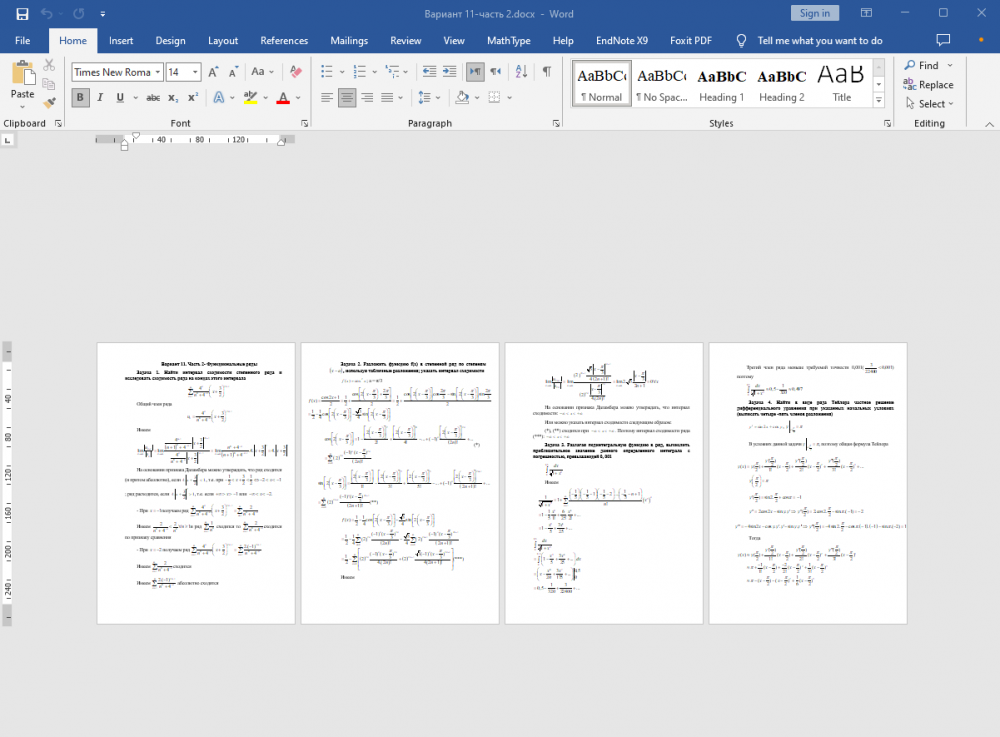Toggle Bold formatting
Viewport: 1000px width, 737px height.
click(80, 98)
